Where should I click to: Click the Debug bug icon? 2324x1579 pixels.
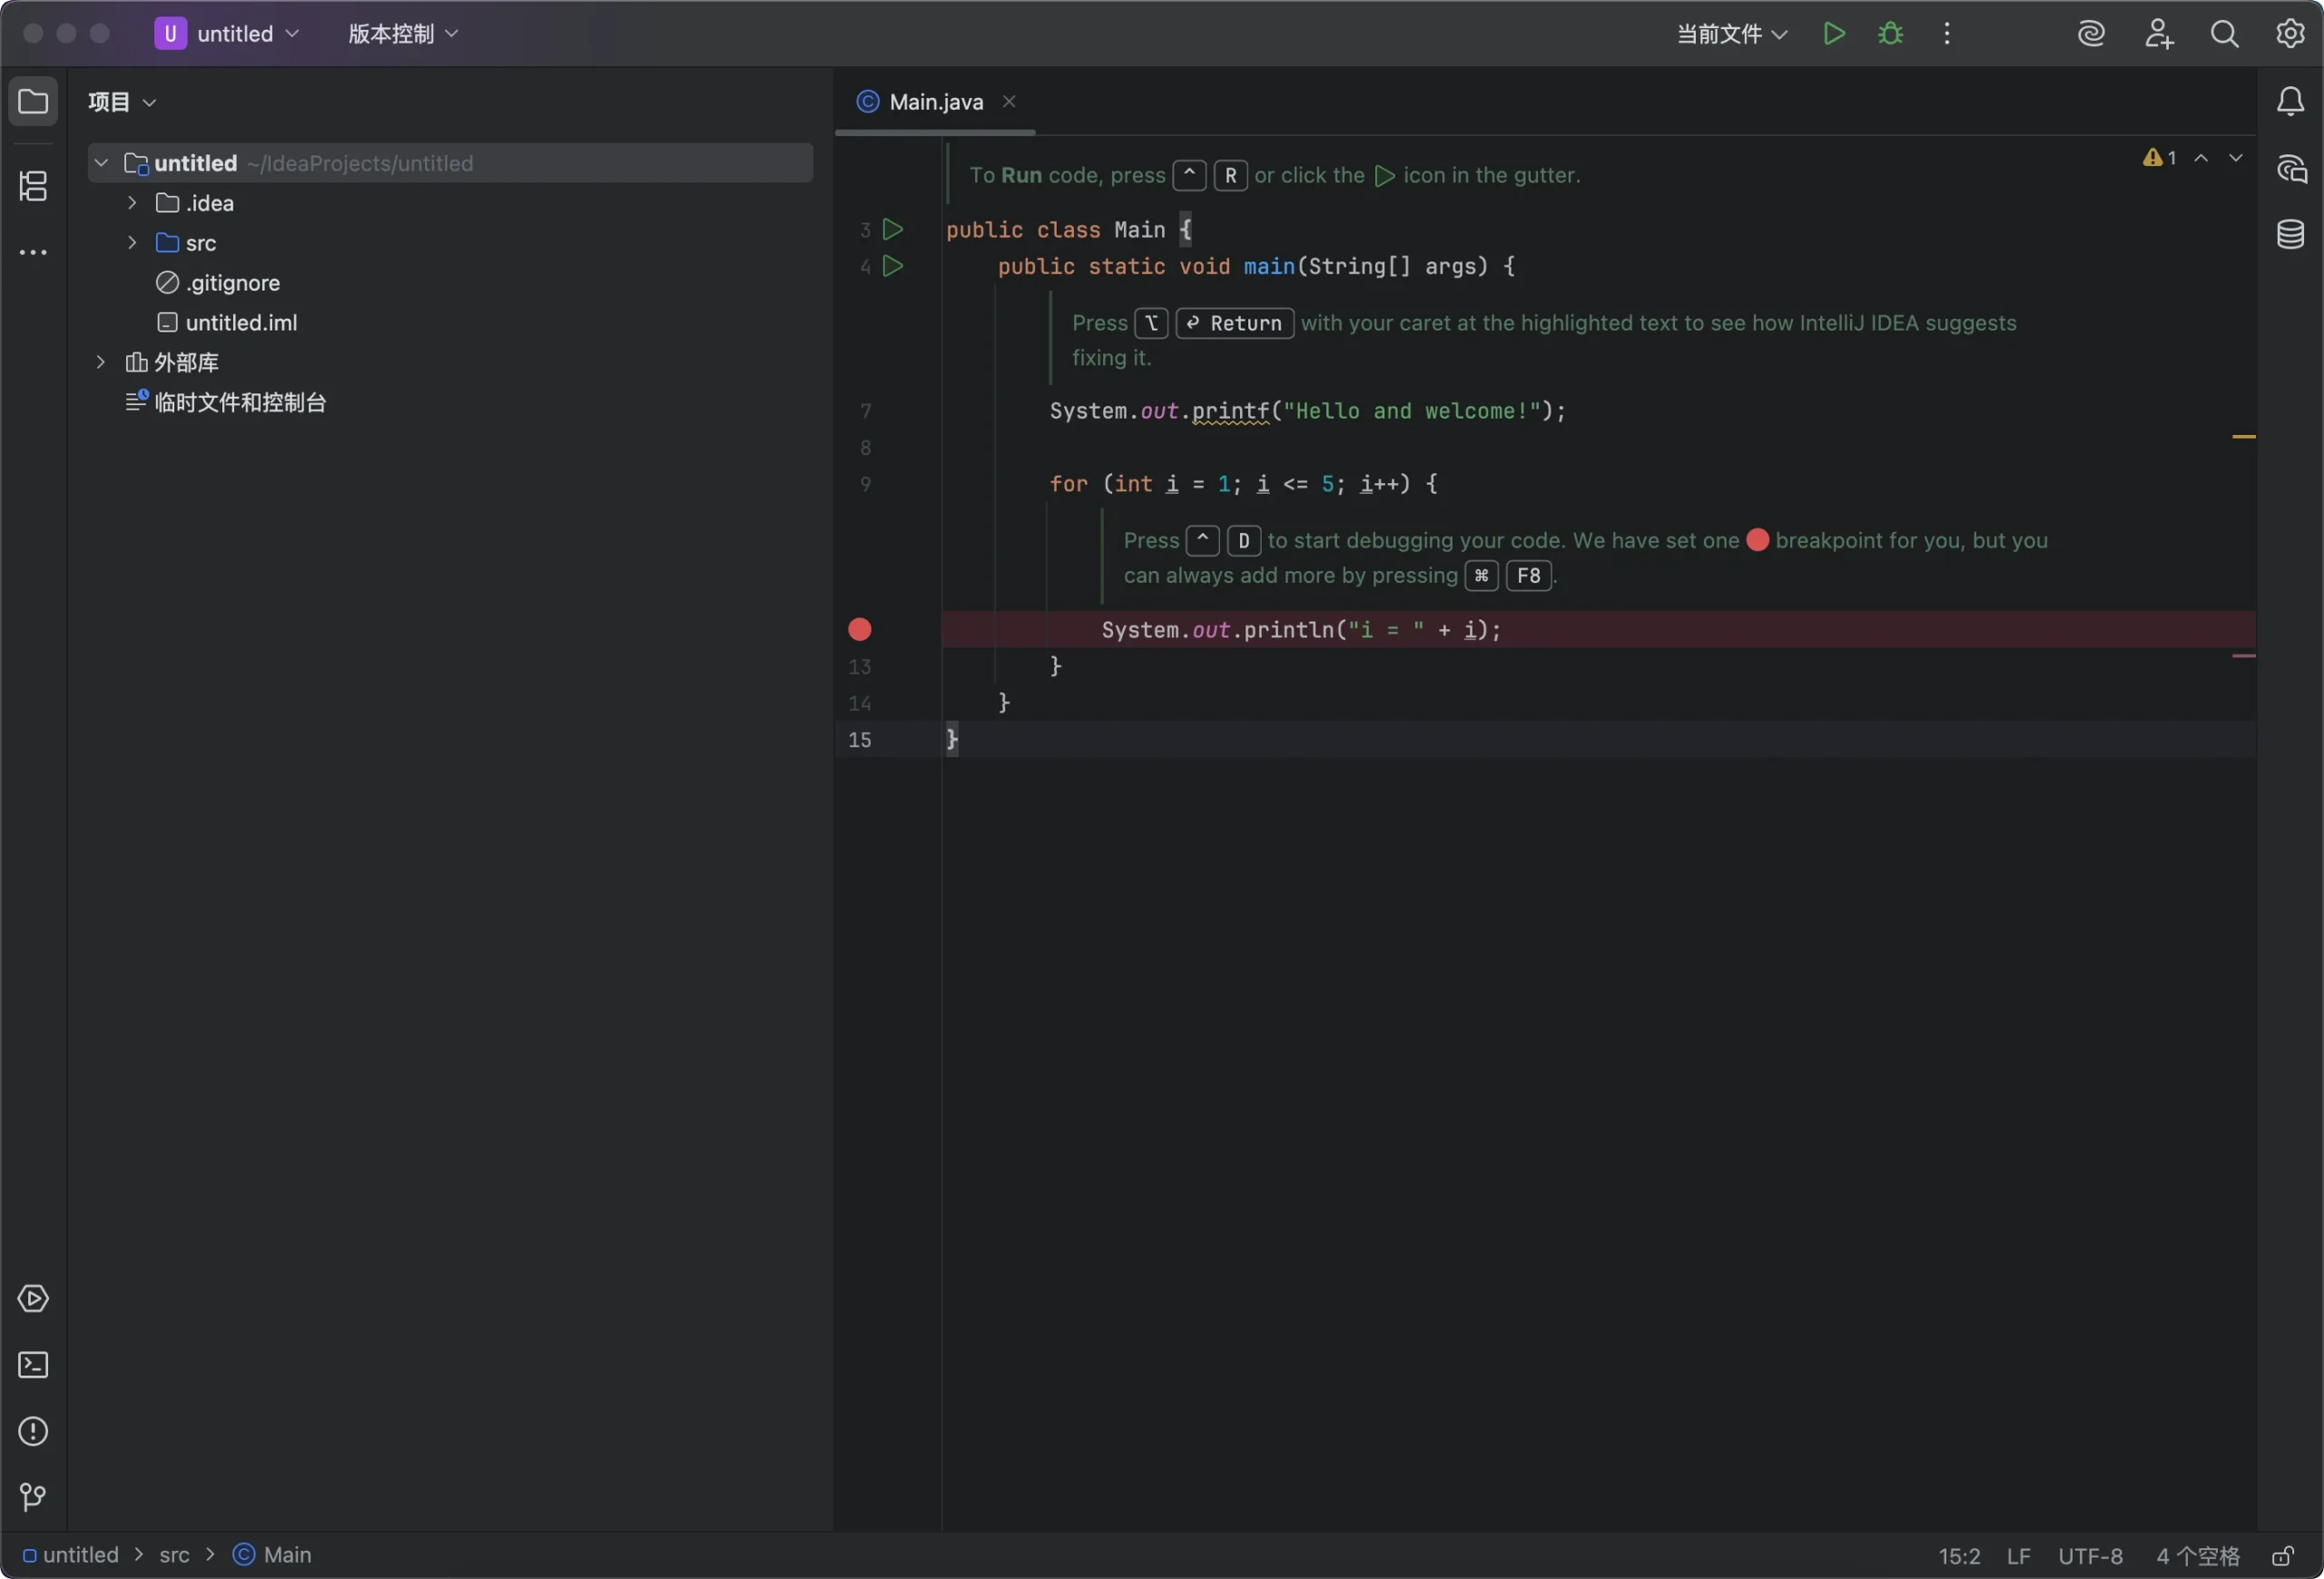(x=1889, y=34)
